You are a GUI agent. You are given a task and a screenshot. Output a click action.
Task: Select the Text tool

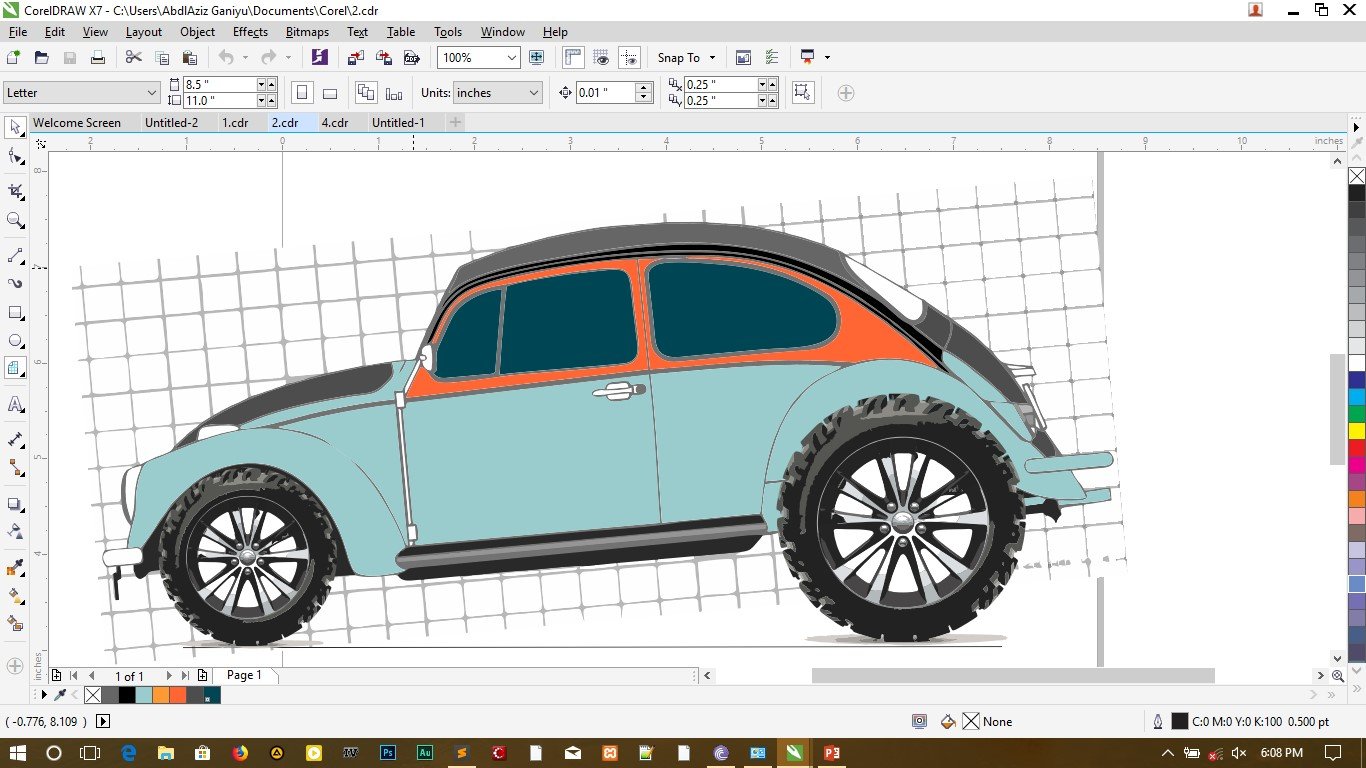pos(15,404)
